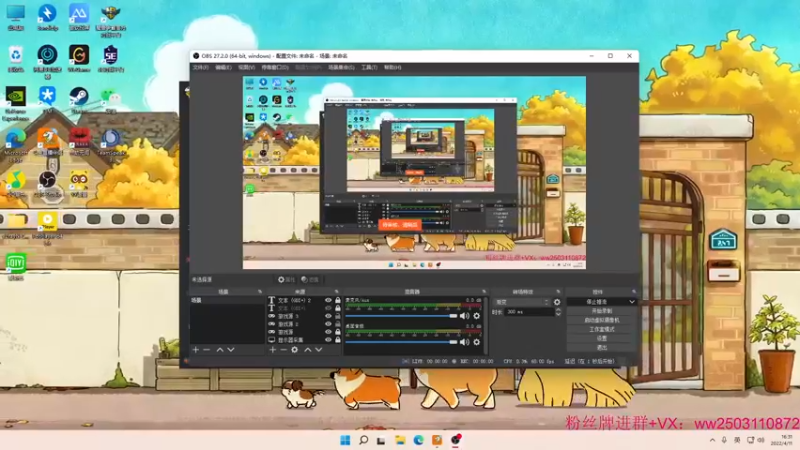Image resolution: width=800 pixels, height=450 pixels.
Task: Open taskbar Search icon
Action: [363, 440]
